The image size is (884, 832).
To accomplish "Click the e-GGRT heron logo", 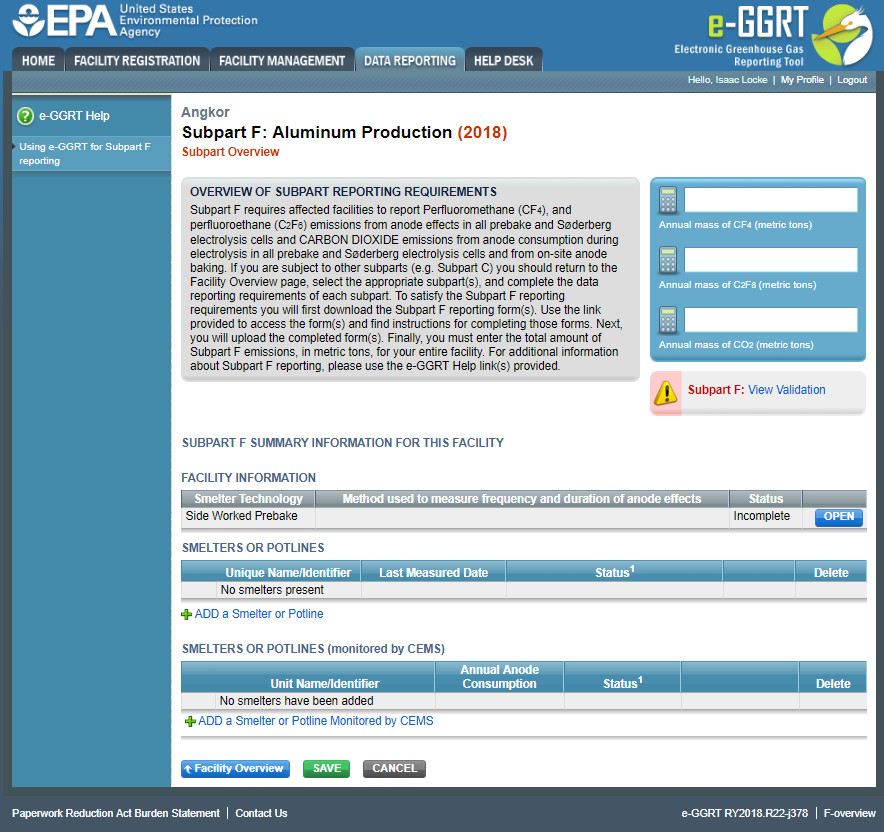I will click(842, 35).
